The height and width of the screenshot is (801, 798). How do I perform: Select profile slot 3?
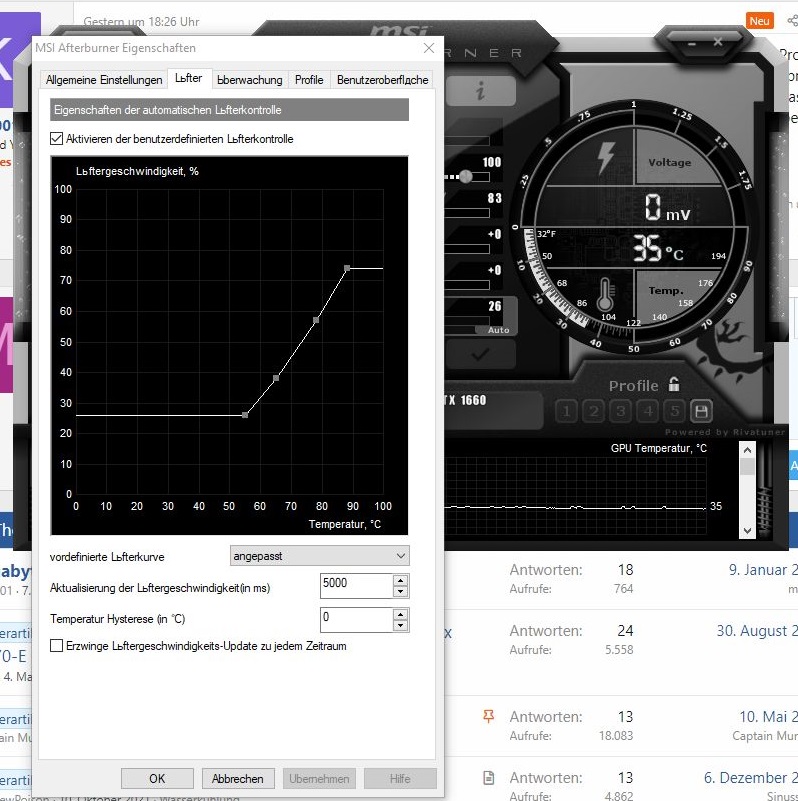(620, 411)
